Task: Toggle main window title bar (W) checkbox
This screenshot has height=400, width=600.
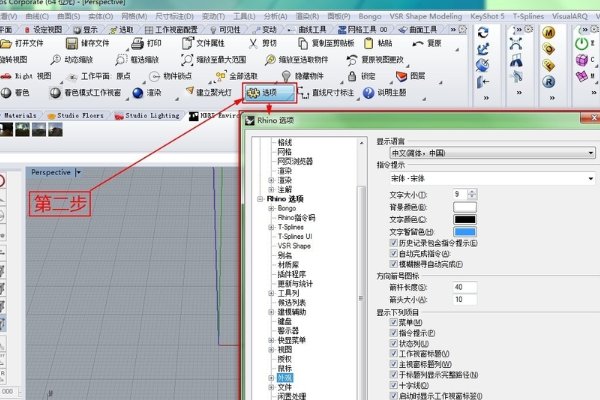Action: pyautogui.click(x=393, y=364)
